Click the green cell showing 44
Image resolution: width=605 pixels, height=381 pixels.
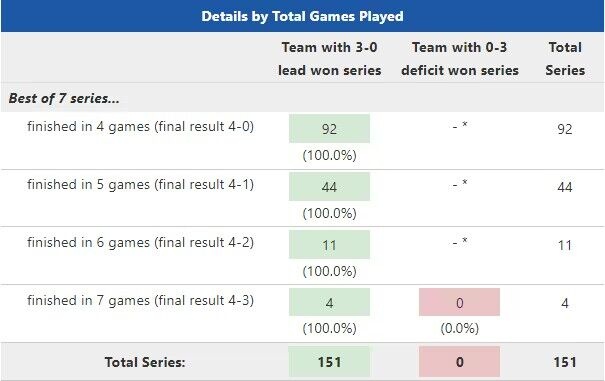pyautogui.click(x=329, y=187)
